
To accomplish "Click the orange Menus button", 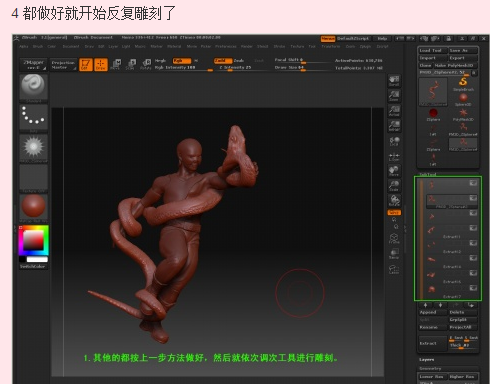I will coord(328,39).
